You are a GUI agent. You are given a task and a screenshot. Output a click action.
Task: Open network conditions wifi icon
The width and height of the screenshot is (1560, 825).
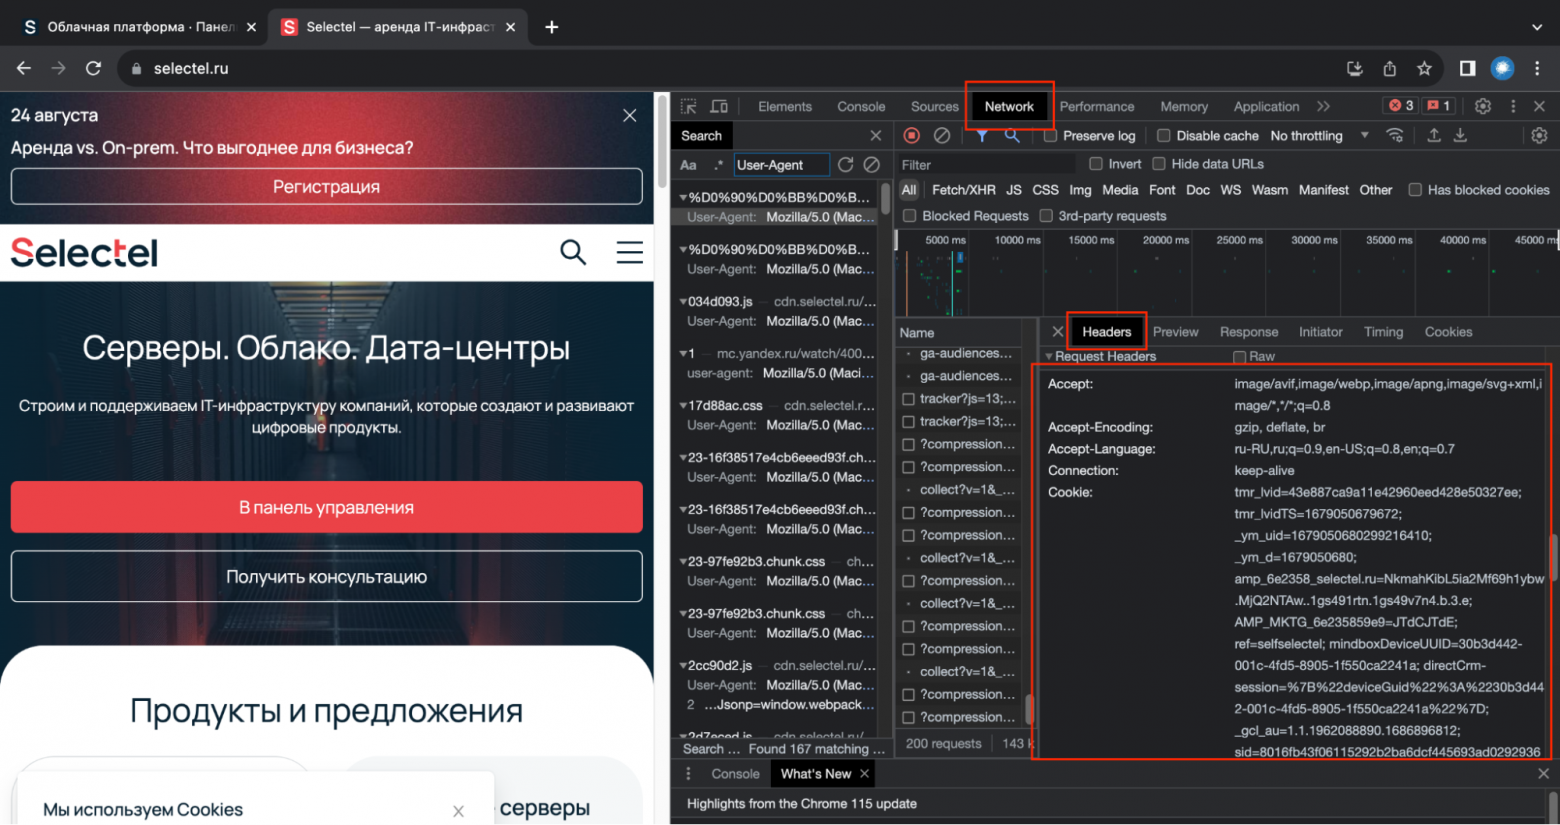(1395, 135)
